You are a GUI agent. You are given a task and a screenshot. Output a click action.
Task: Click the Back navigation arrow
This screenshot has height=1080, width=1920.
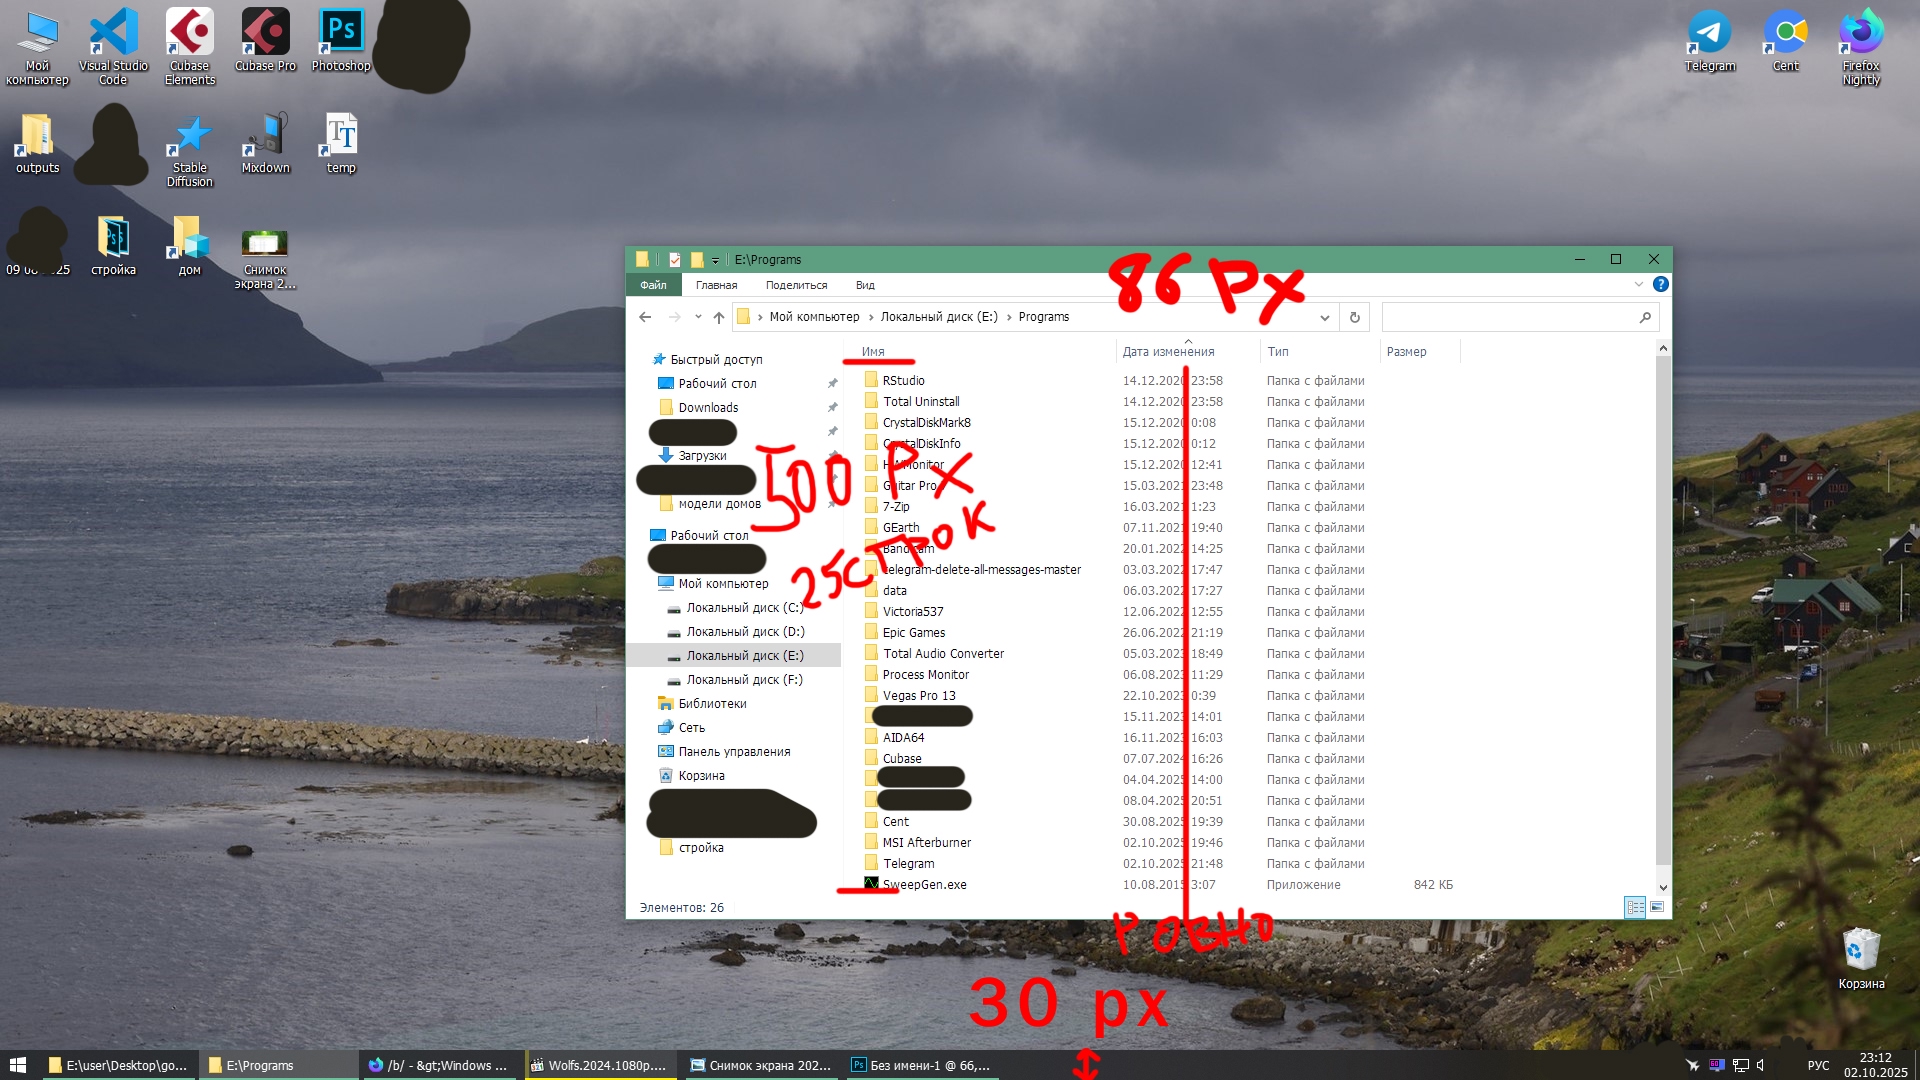point(645,318)
